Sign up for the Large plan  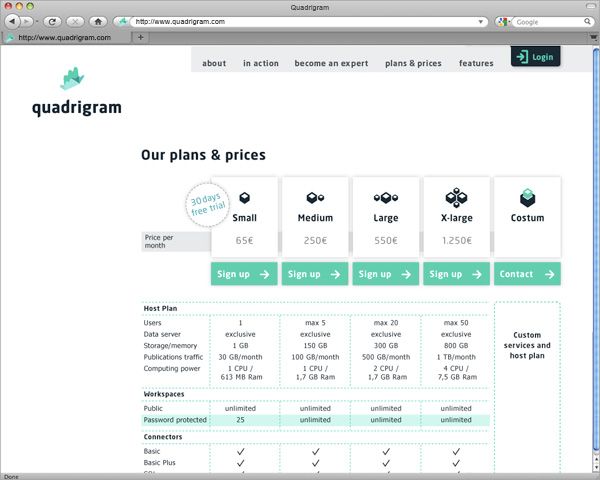[386, 274]
